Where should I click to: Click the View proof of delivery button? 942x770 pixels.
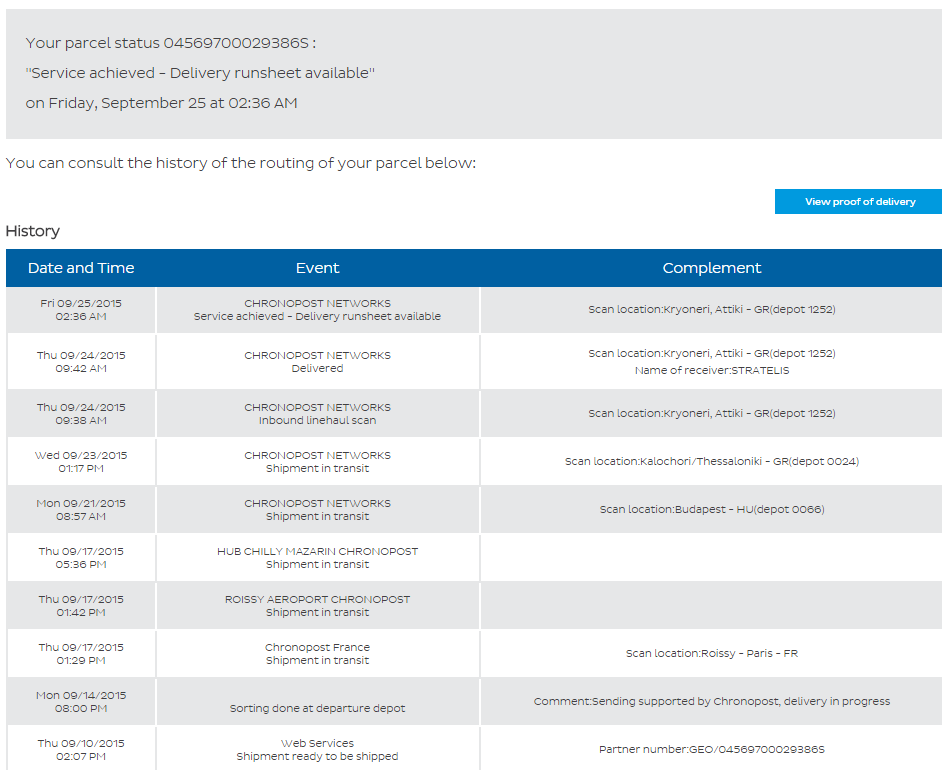point(859,201)
